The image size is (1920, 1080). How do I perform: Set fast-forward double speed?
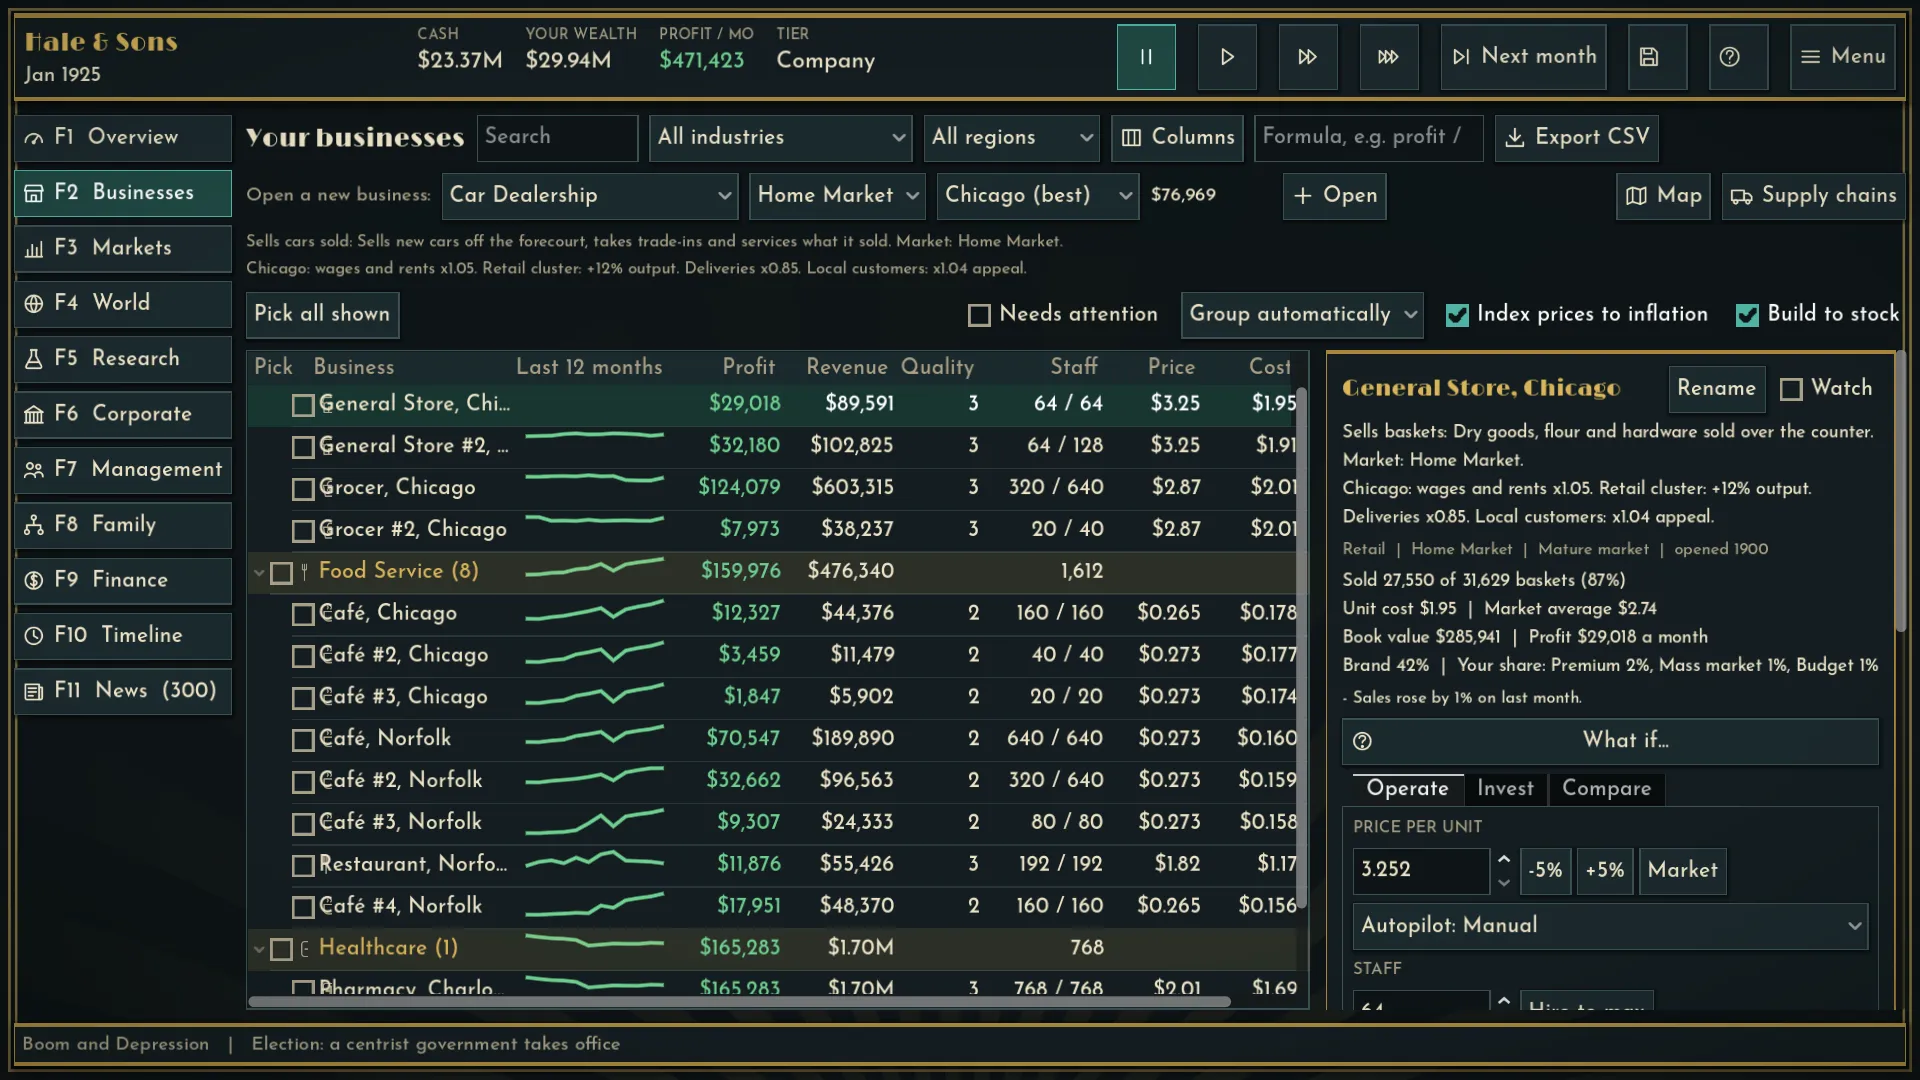point(1307,57)
